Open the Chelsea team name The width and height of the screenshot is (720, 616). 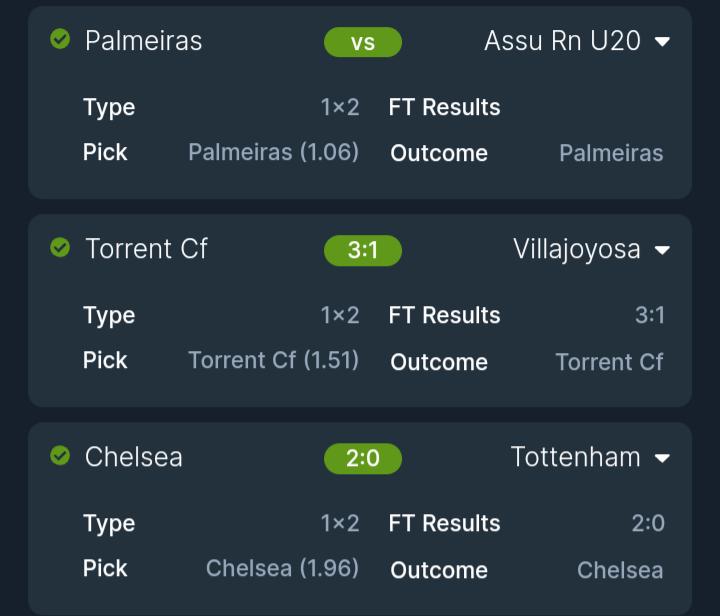tap(134, 457)
